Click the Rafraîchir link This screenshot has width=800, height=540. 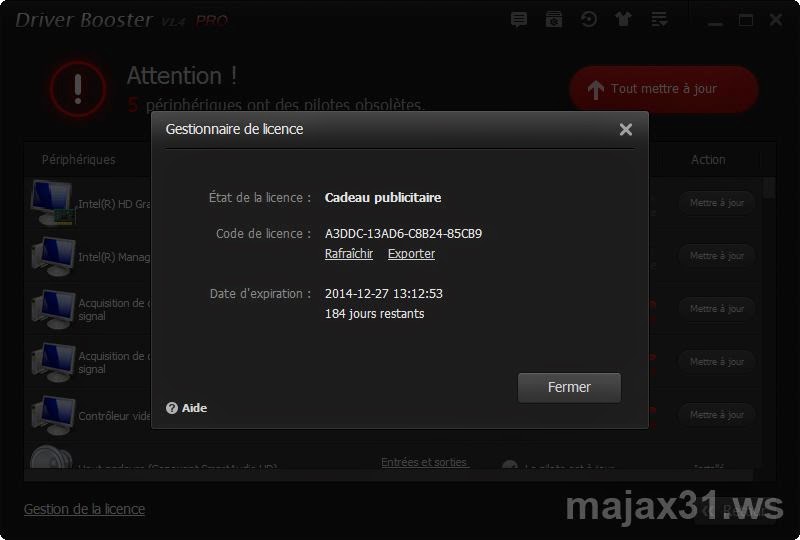point(349,254)
